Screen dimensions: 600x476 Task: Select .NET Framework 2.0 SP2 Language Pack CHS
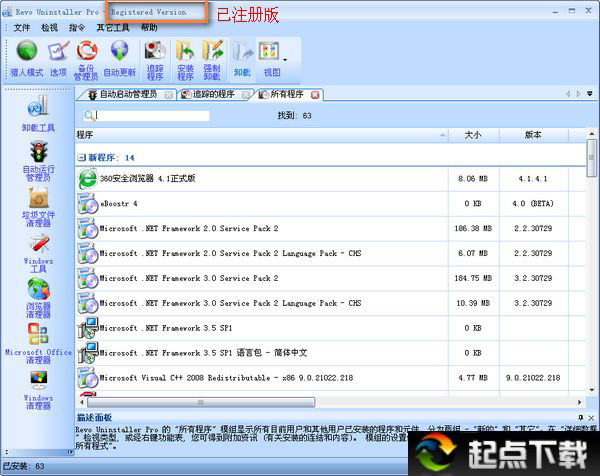point(331,253)
